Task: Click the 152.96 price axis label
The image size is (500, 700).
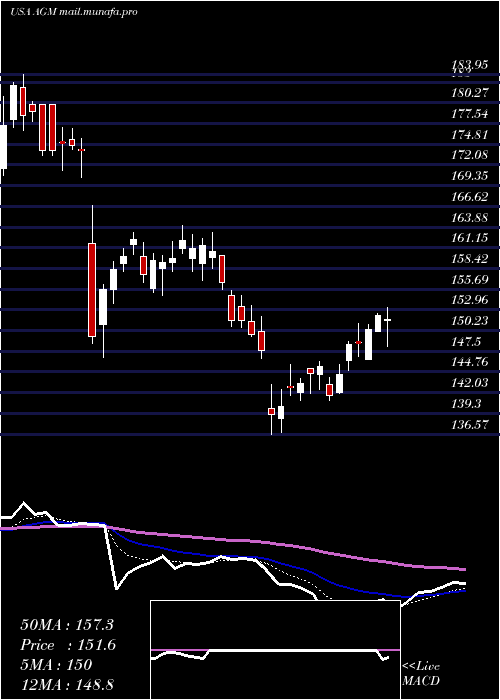Action: coord(469,300)
